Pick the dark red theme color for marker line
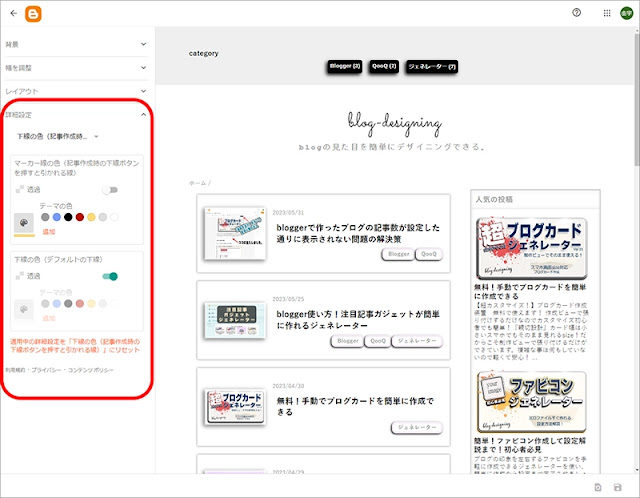The width and height of the screenshot is (640, 498). click(80, 217)
